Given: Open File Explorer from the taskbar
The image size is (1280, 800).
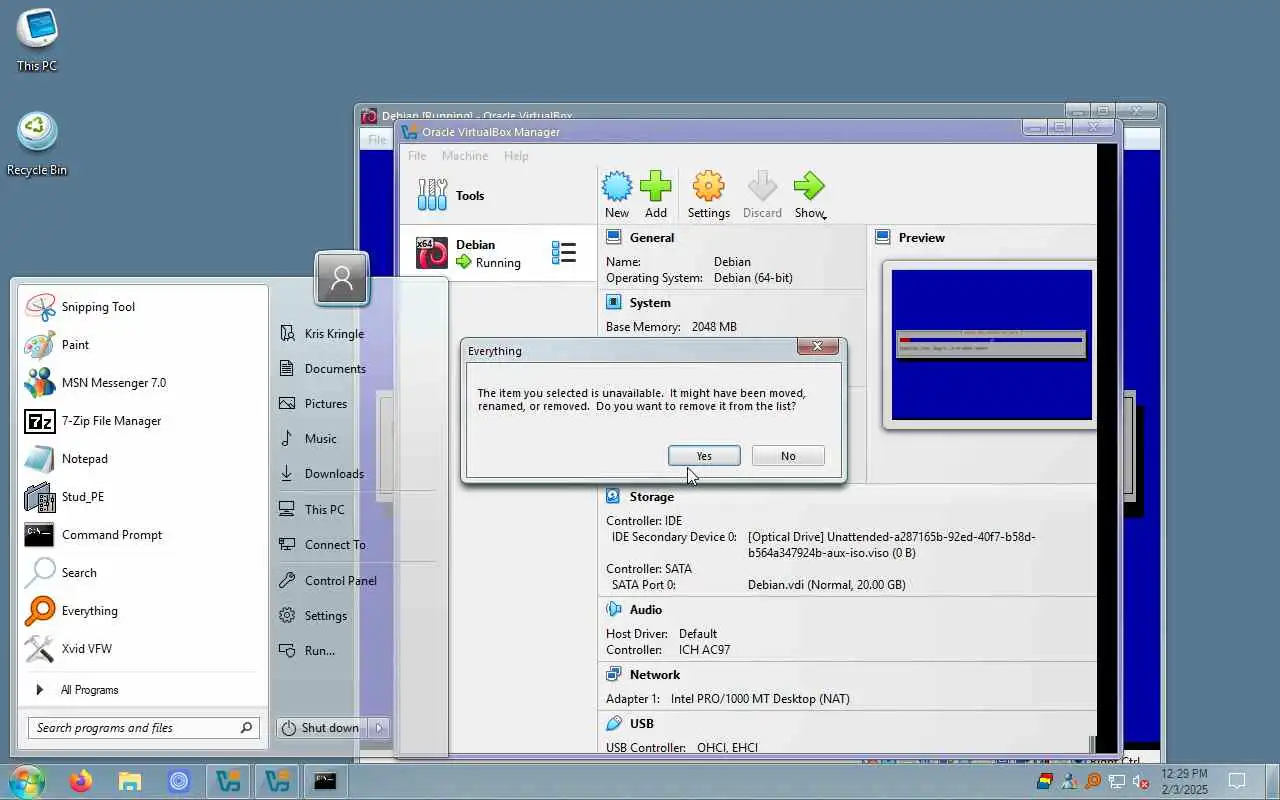Looking at the screenshot, I should pyautogui.click(x=130, y=781).
